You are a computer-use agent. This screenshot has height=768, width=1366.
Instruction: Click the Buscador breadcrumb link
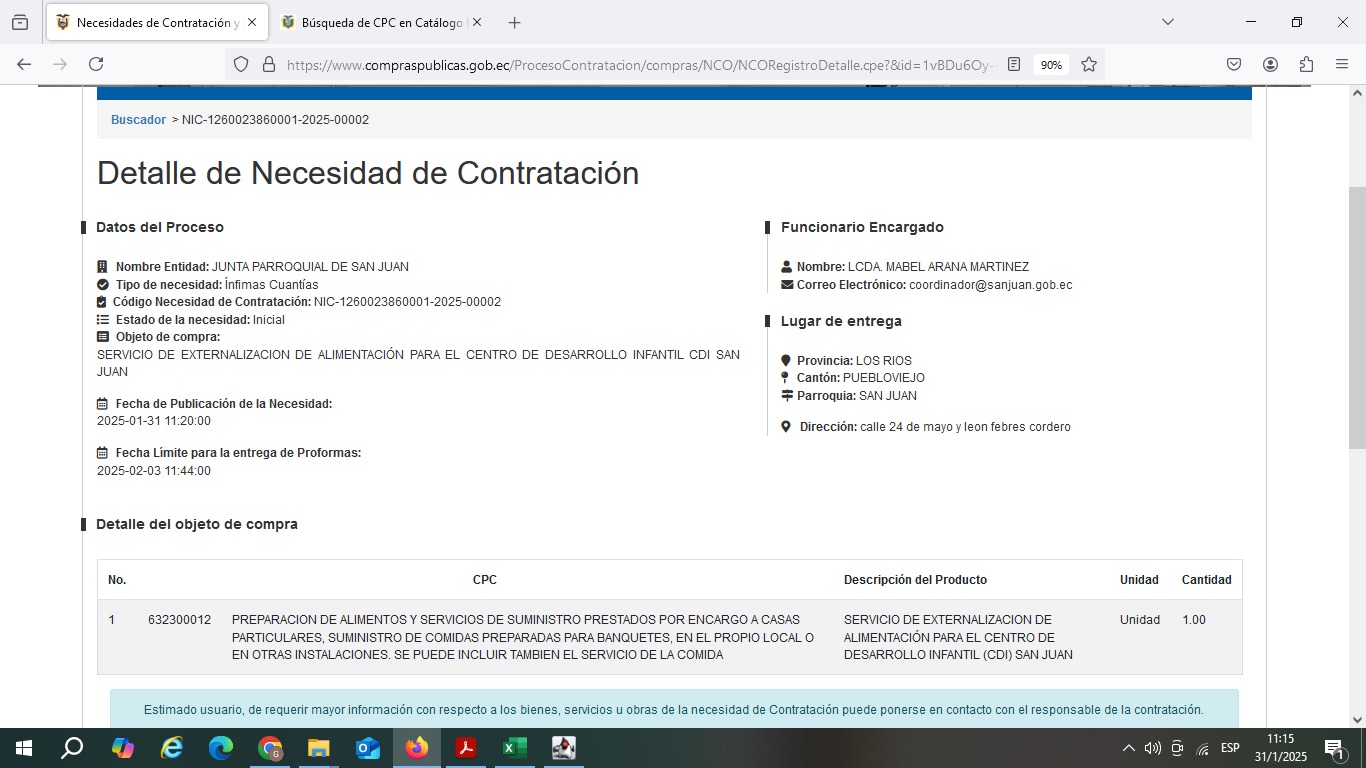[x=138, y=120]
